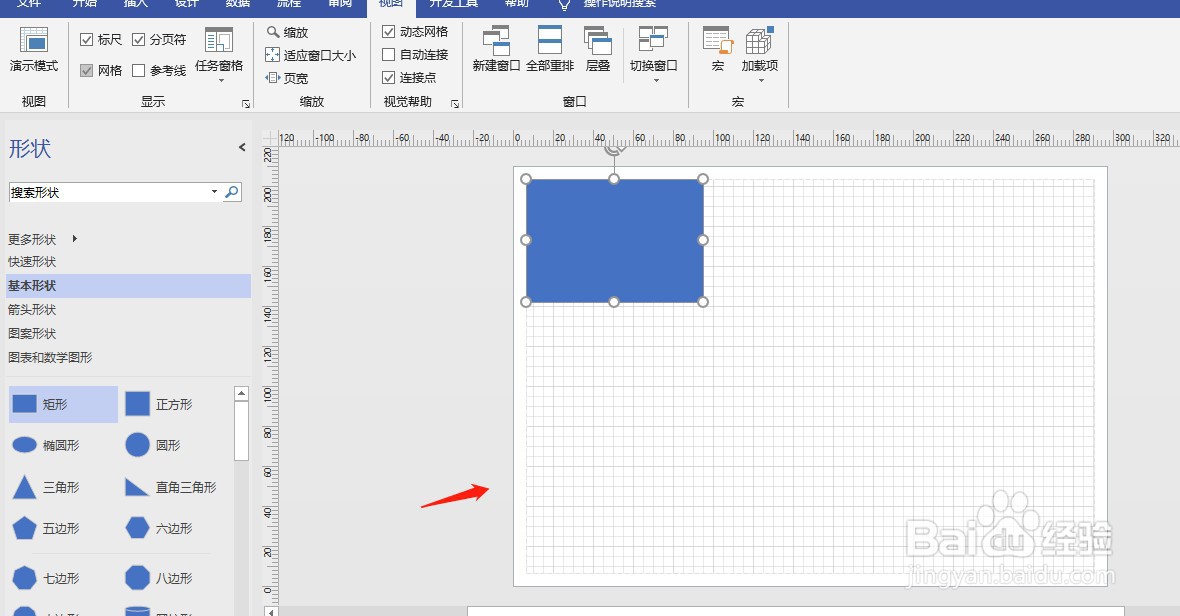Toggle the 标尺 ruler checkbox
1180x616 pixels.
click(87, 39)
